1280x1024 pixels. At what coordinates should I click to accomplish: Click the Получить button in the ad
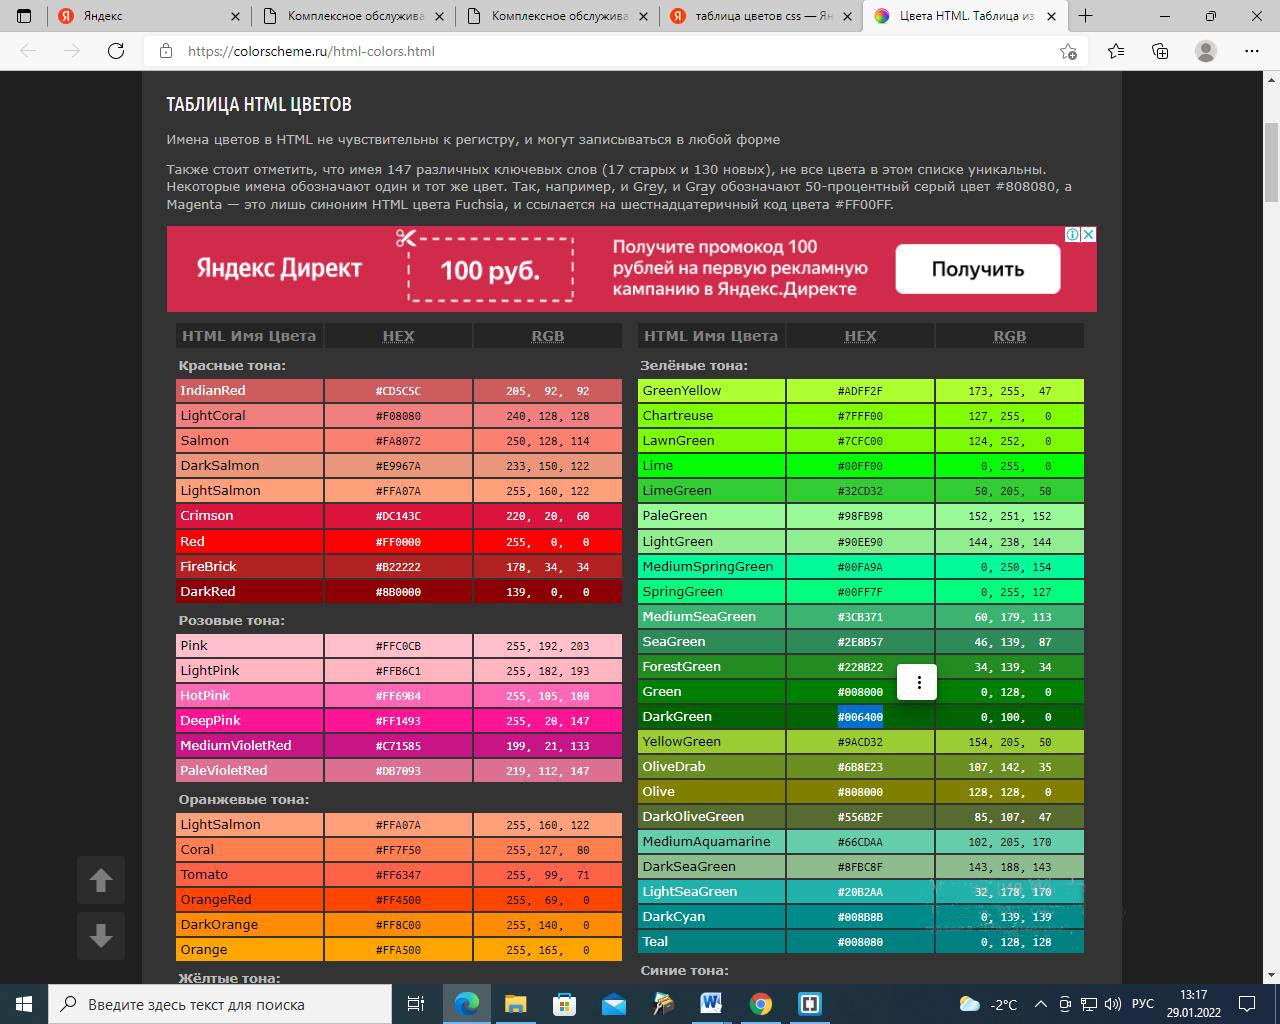click(x=977, y=269)
